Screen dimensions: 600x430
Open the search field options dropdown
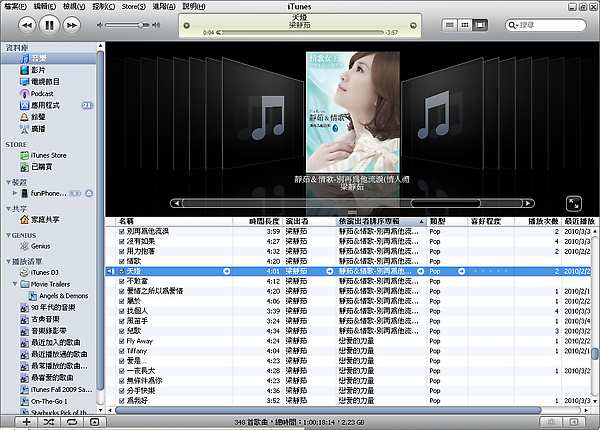pyautogui.click(x=512, y=25)
